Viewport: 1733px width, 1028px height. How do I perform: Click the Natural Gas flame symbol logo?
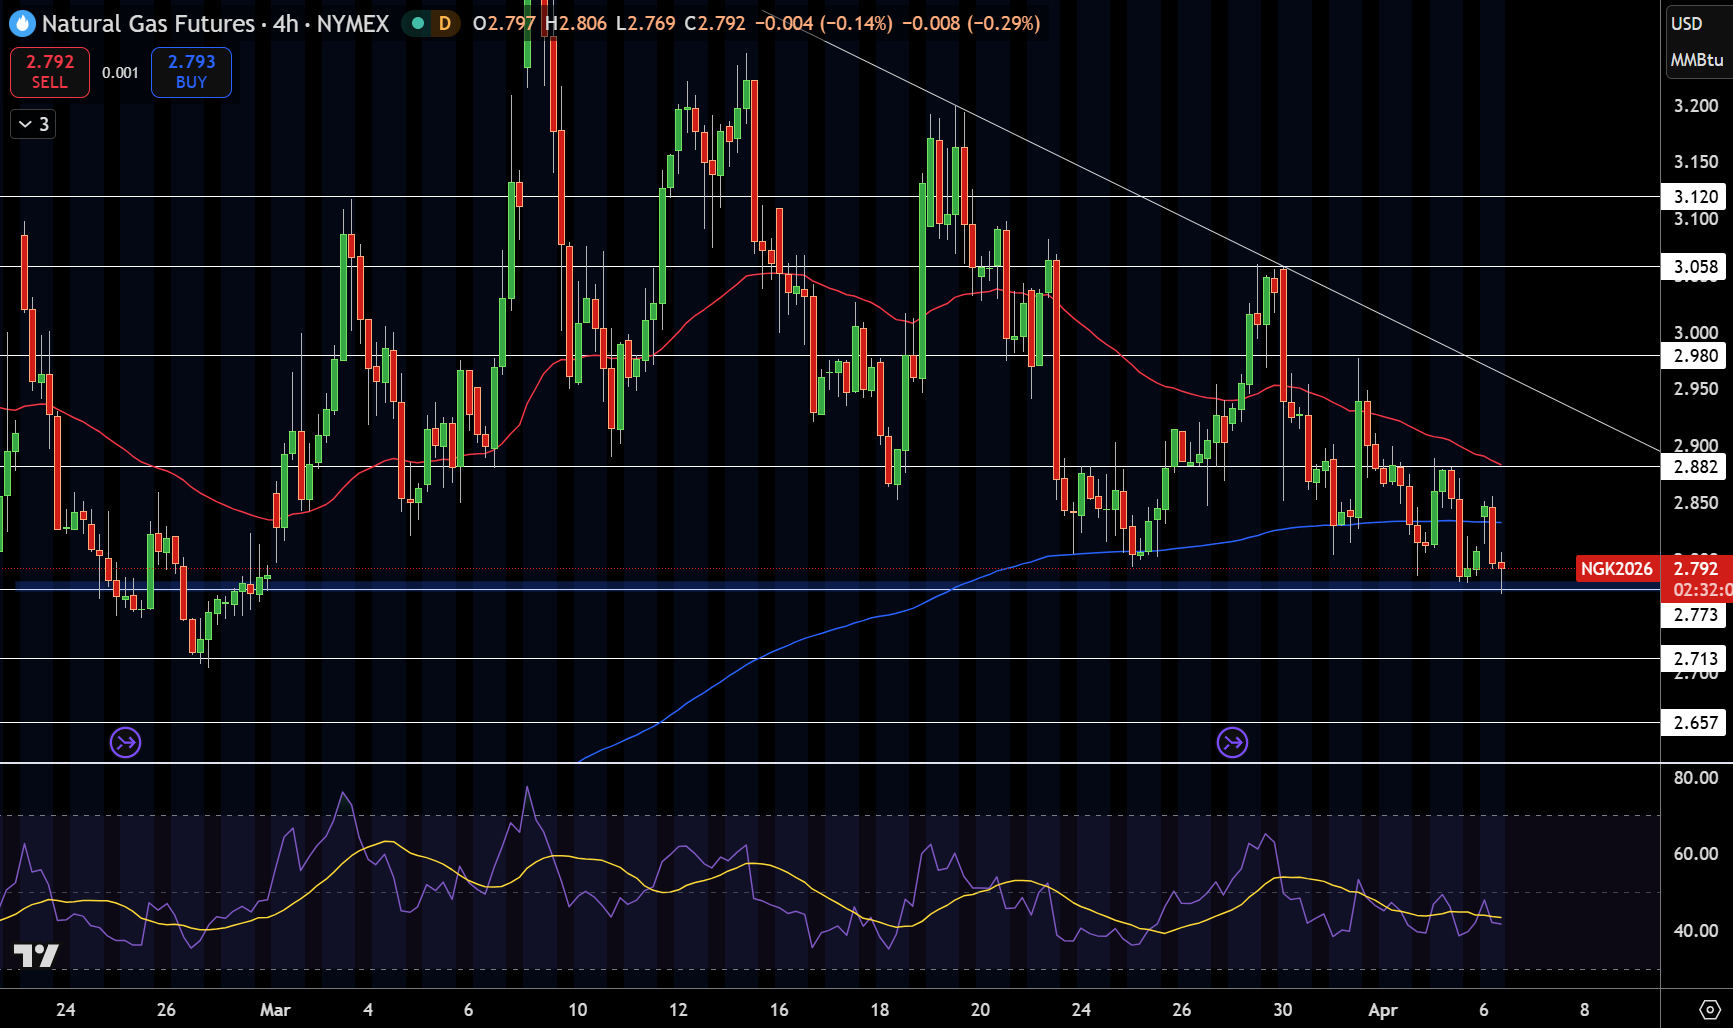pyautogui.click(x=22, y=23)
